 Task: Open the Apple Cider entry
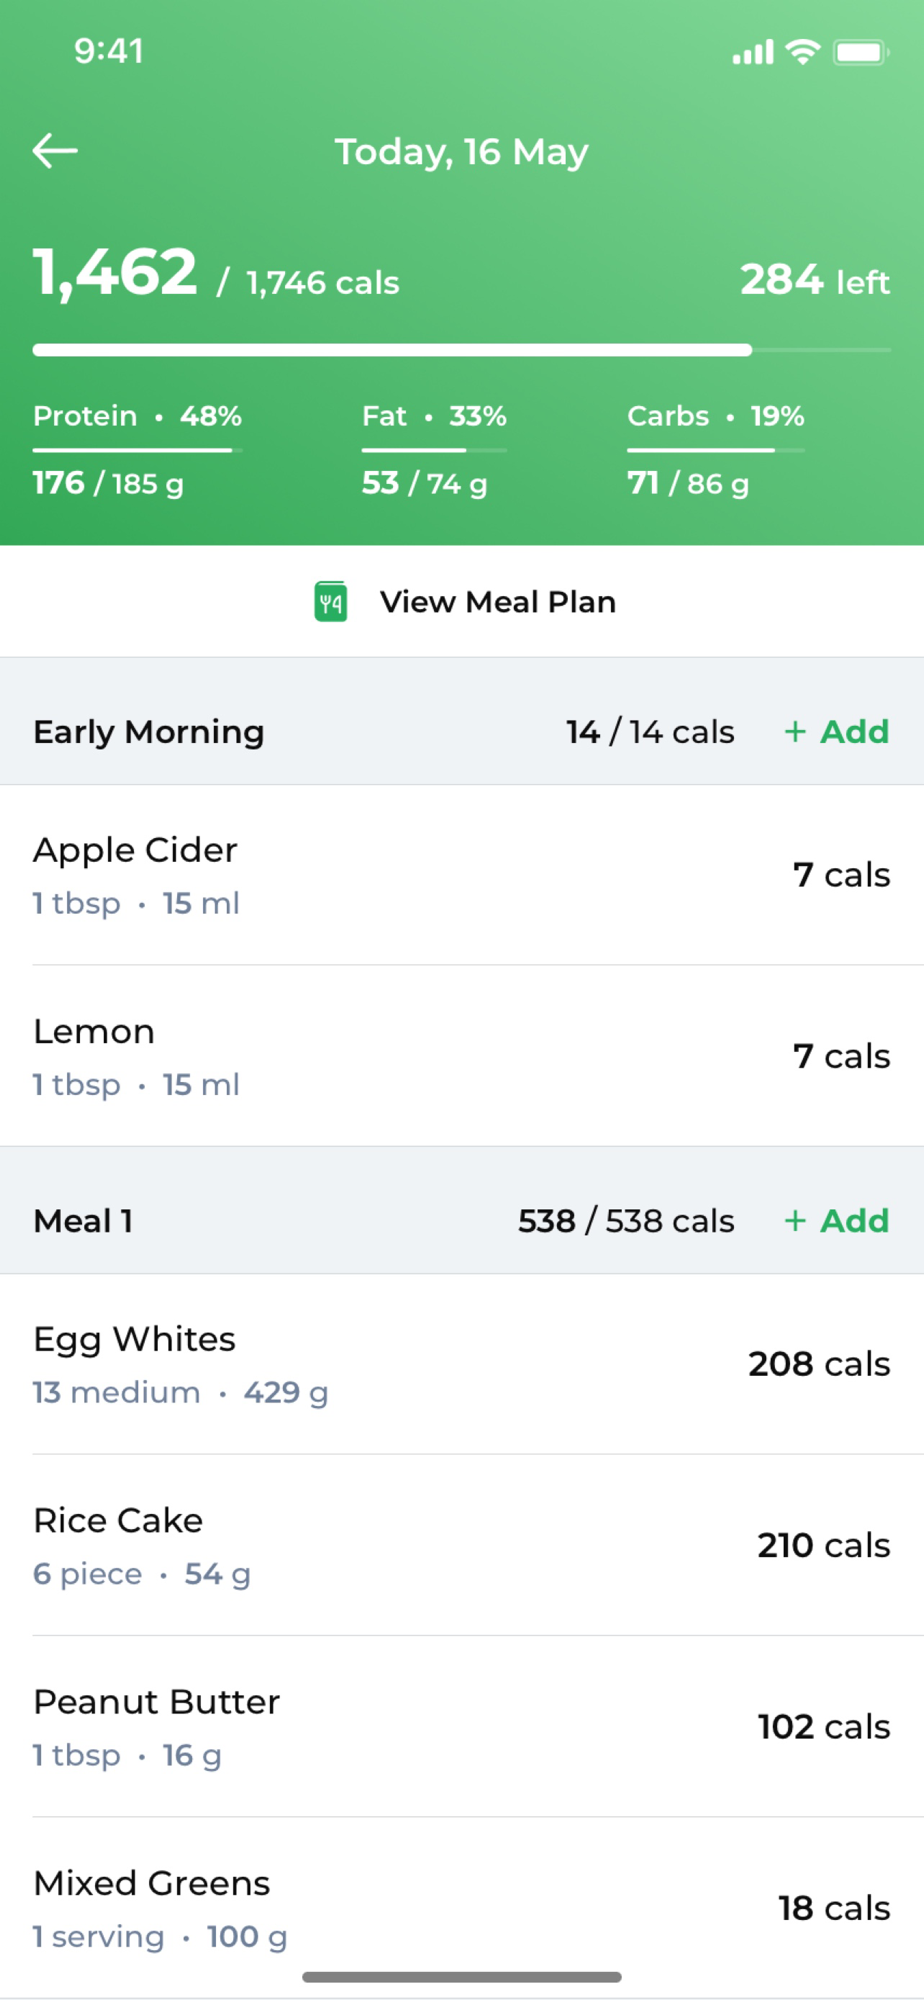point(462,875)
